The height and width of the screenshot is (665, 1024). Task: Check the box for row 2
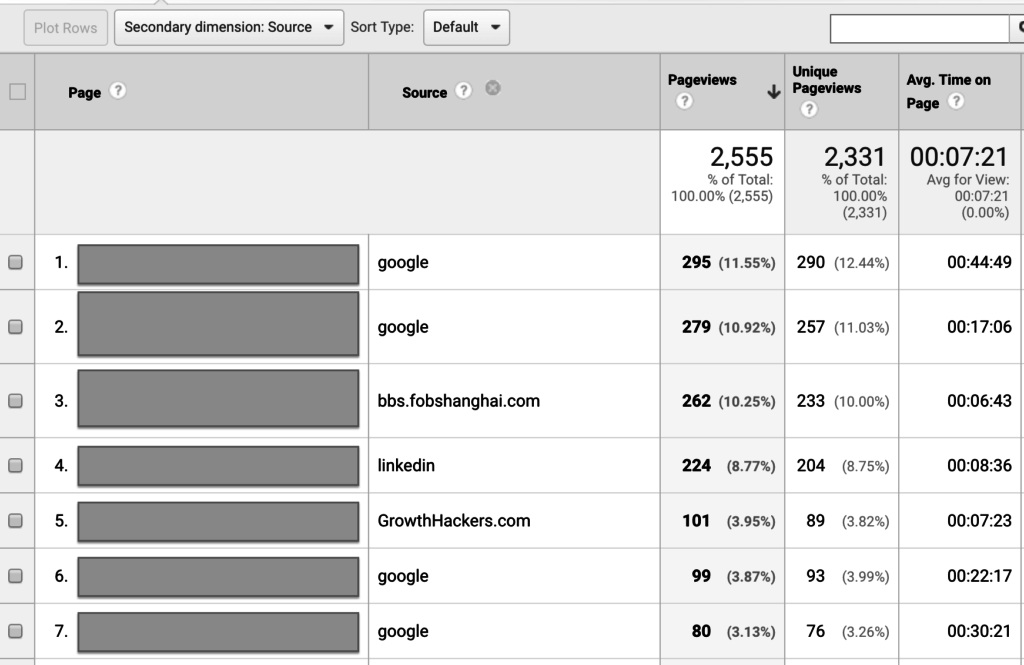15,327
